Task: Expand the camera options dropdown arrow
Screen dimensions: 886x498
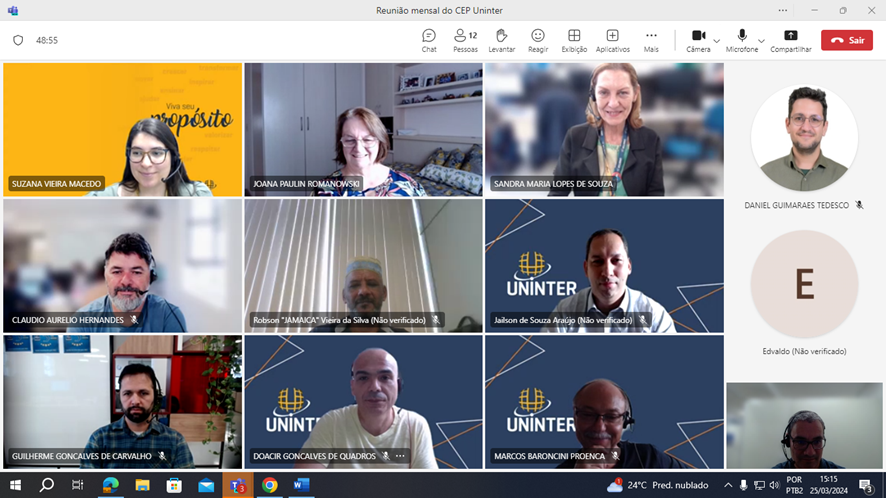Action: click(717, 41)
